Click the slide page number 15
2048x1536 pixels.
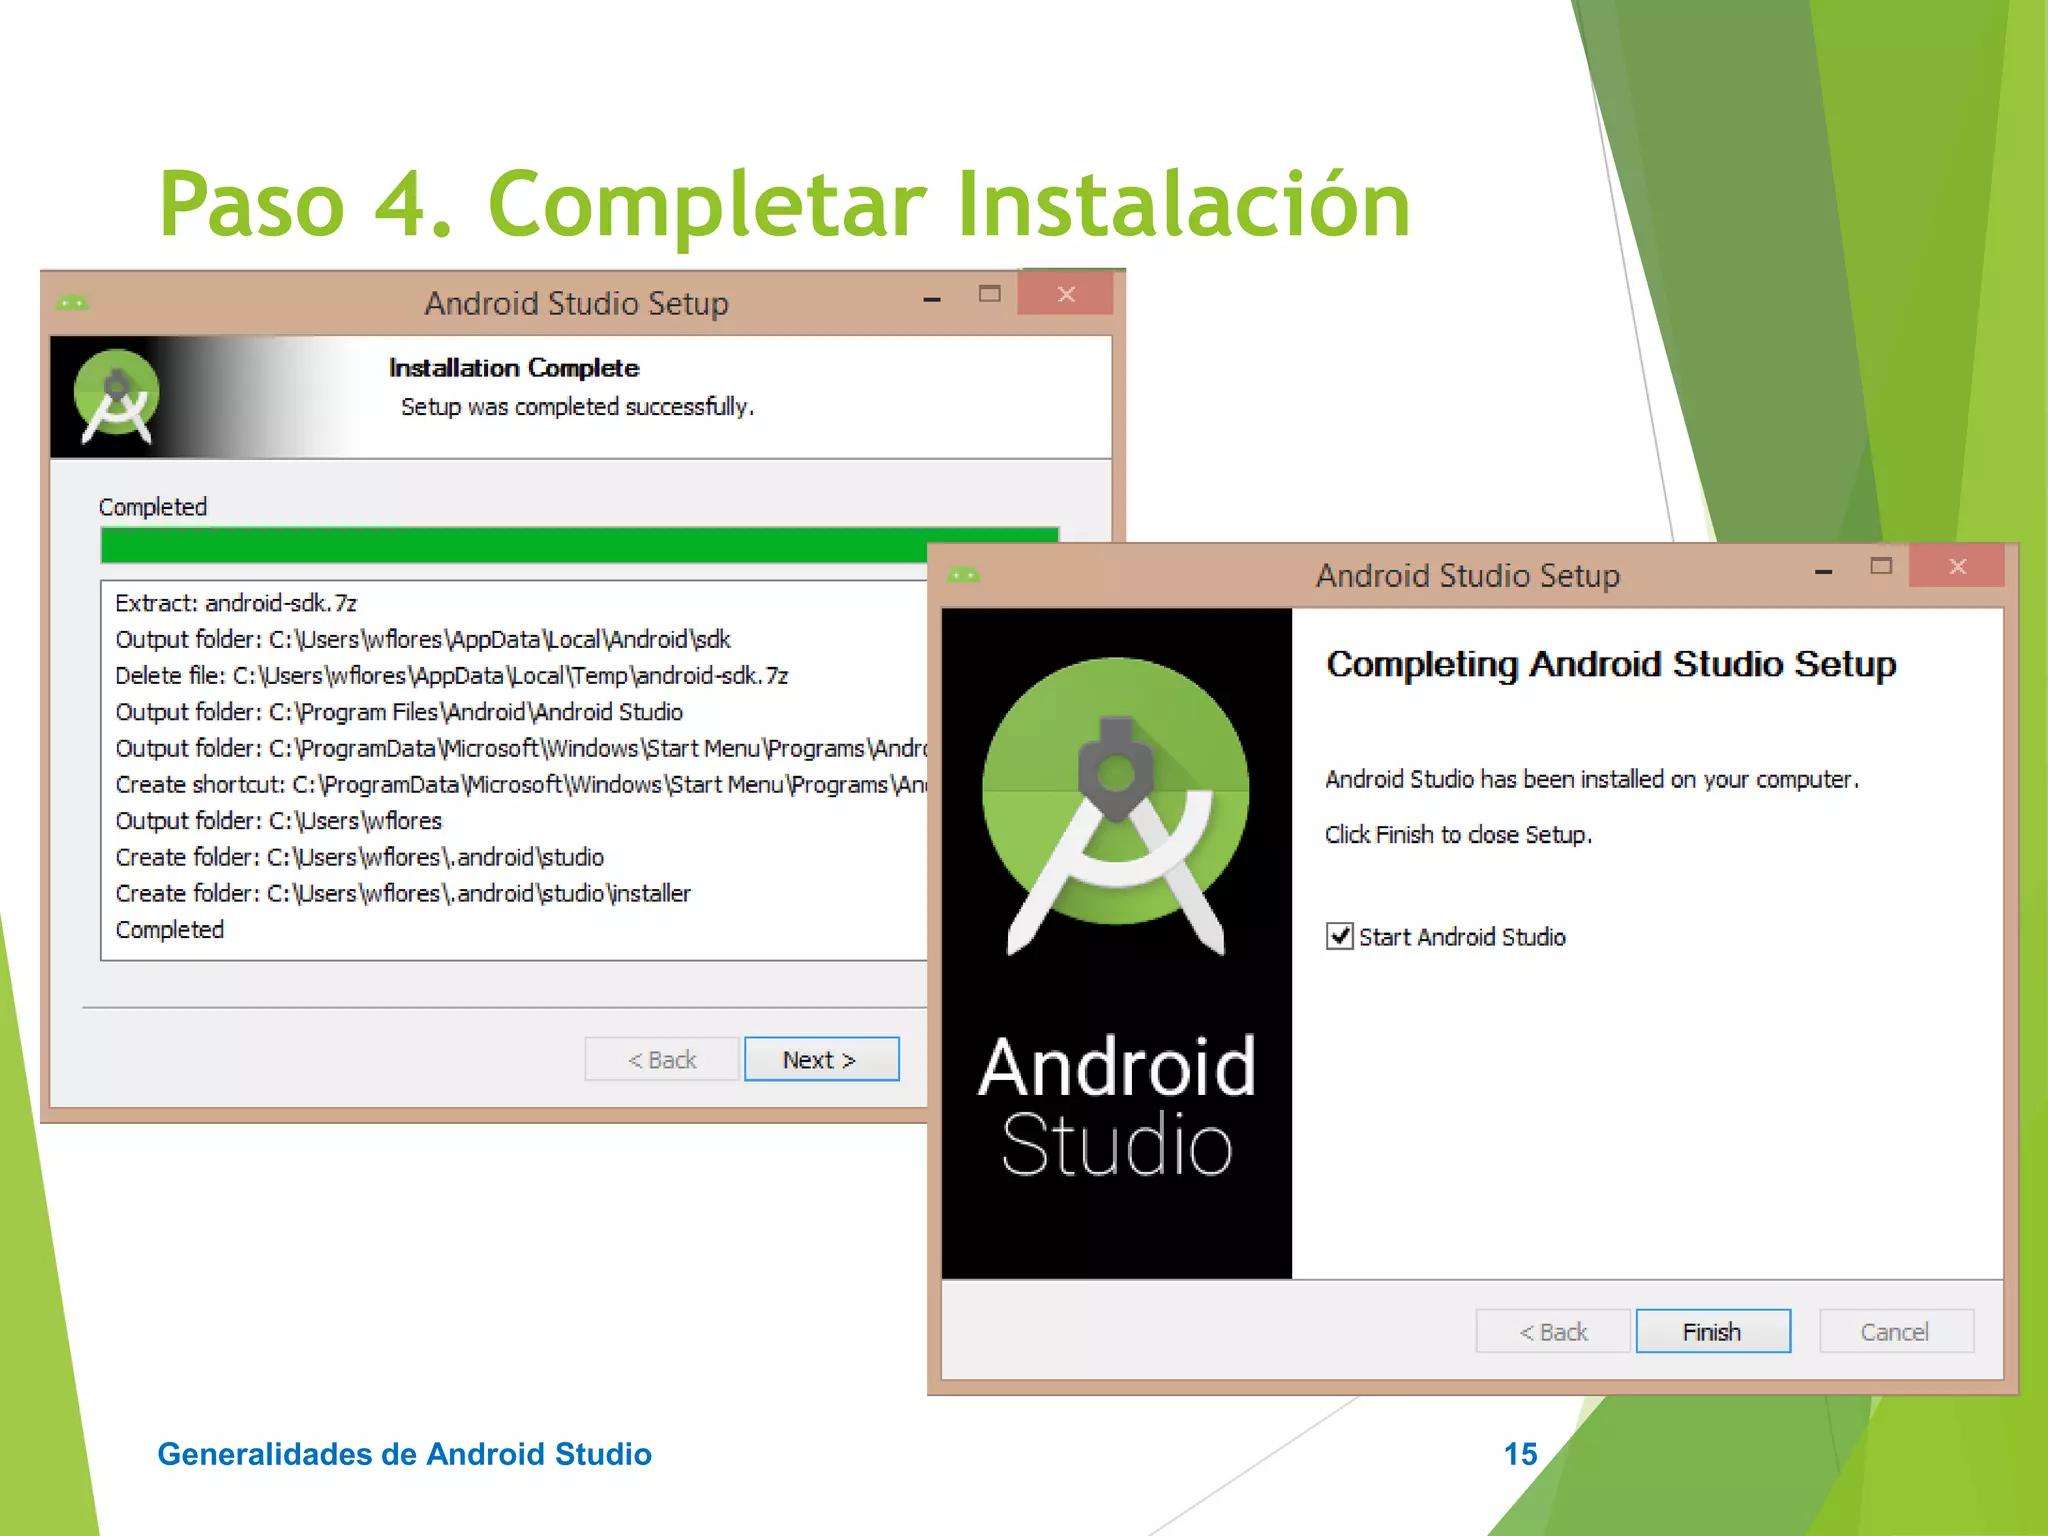tap(1520, 1453)
